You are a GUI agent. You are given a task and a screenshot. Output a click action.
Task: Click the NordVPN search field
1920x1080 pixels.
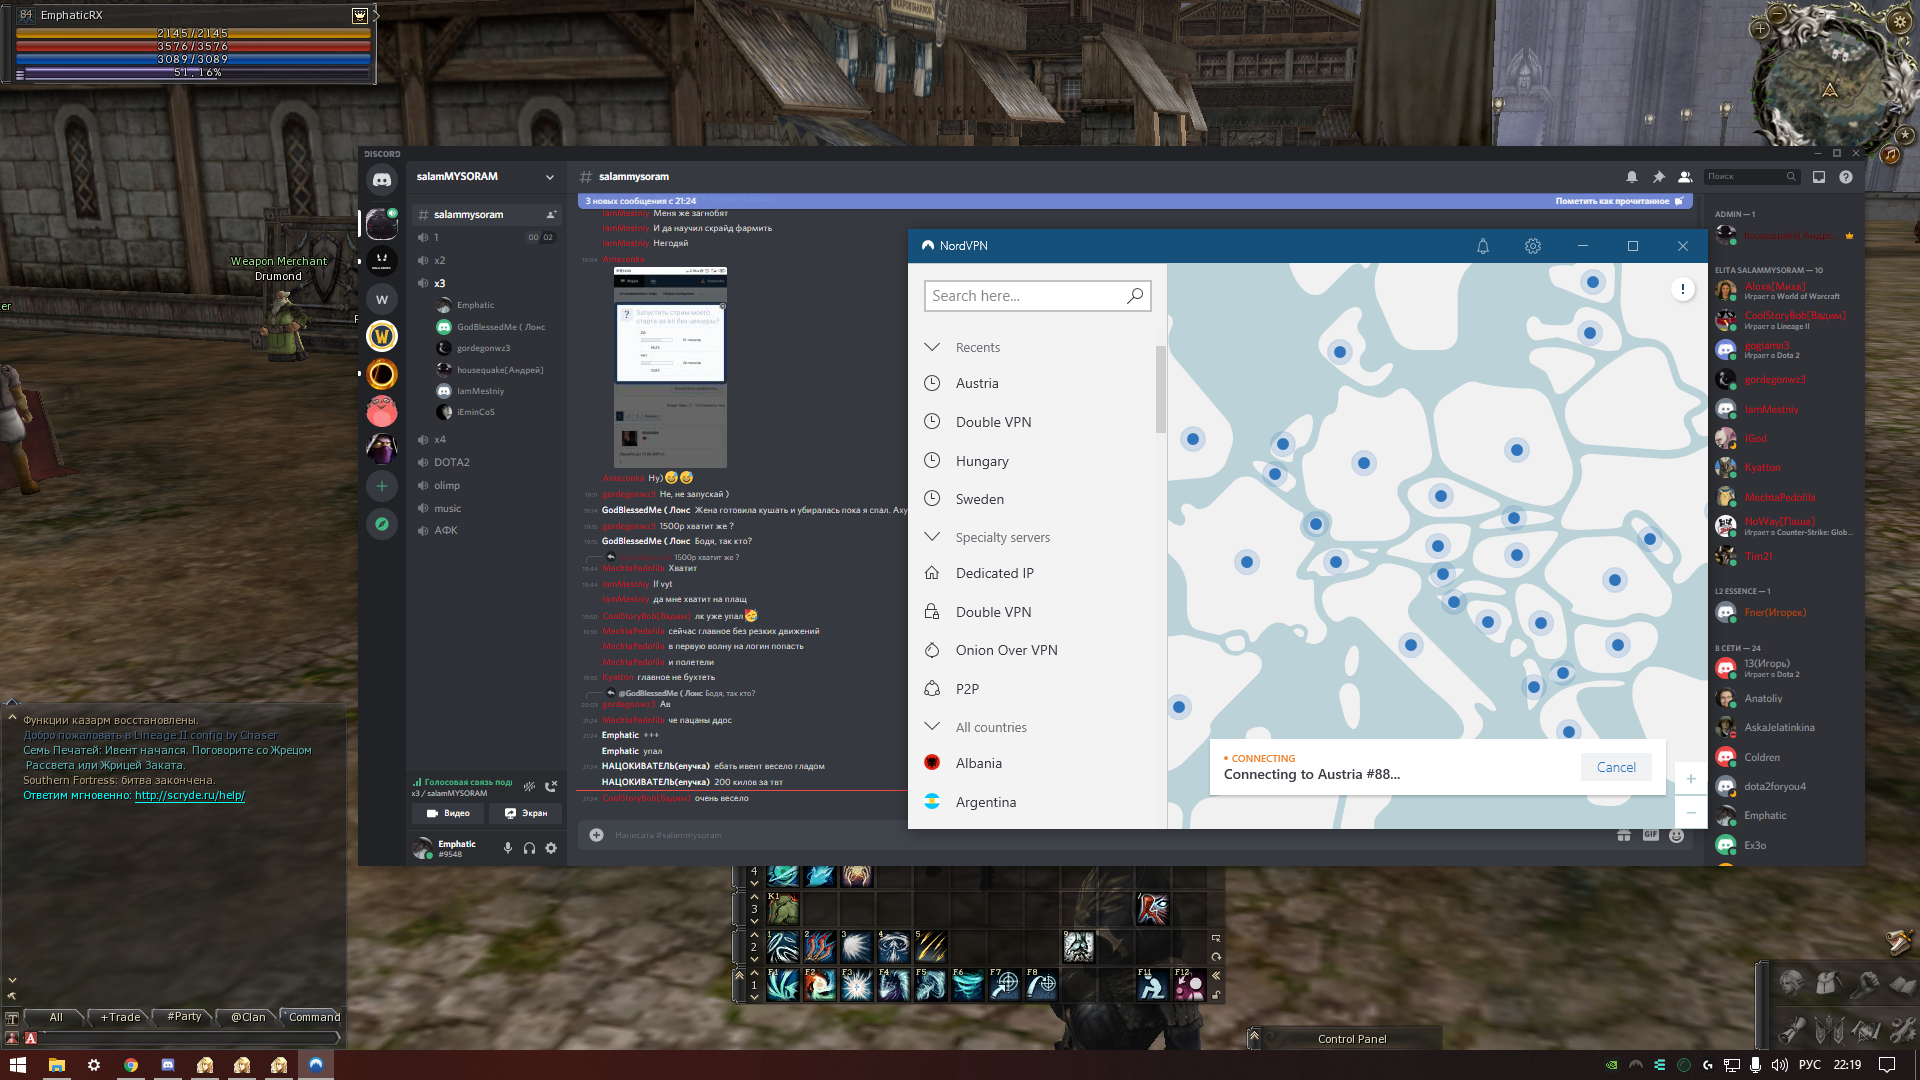(x=1024, y=296)
